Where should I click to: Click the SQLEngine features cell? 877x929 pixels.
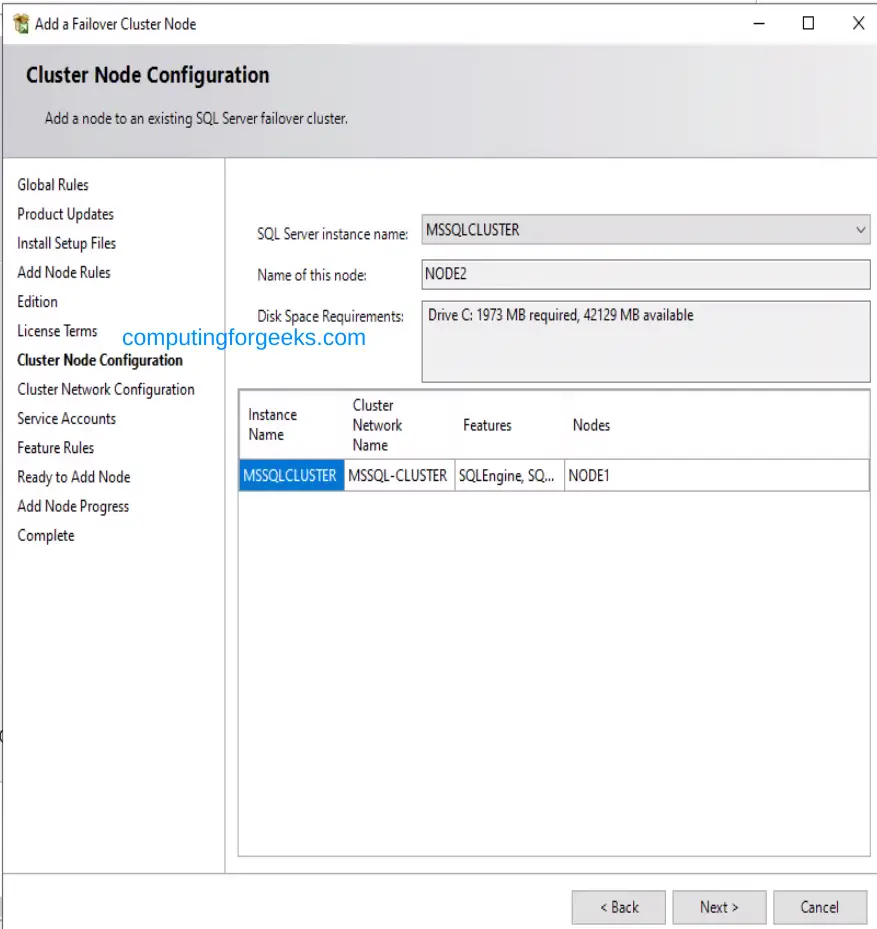pyautogui.click(x=510, y=475)
